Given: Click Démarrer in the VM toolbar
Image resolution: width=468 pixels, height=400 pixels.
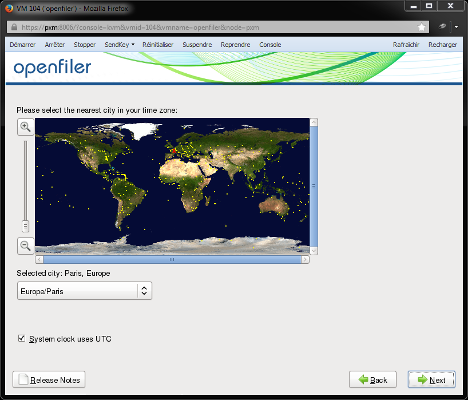Looking at the screenshot, I should point(22,45).
